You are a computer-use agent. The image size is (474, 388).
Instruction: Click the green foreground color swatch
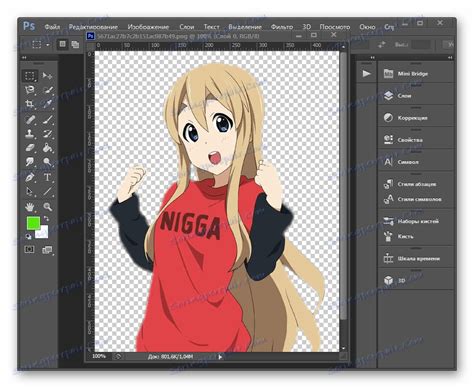(x=33, y=223)
